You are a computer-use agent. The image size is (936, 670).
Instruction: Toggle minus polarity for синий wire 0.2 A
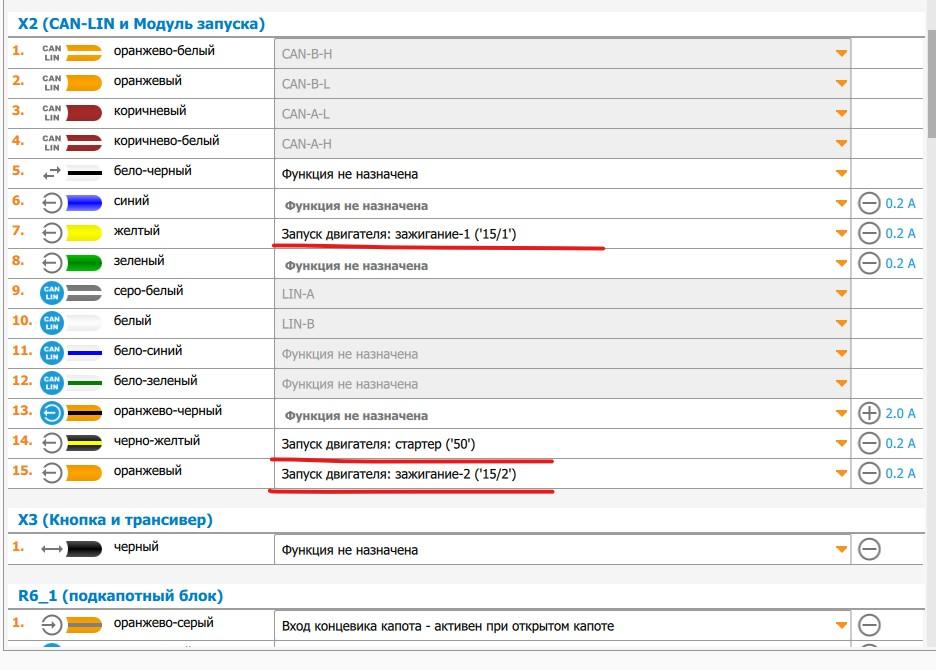point(869,204)
